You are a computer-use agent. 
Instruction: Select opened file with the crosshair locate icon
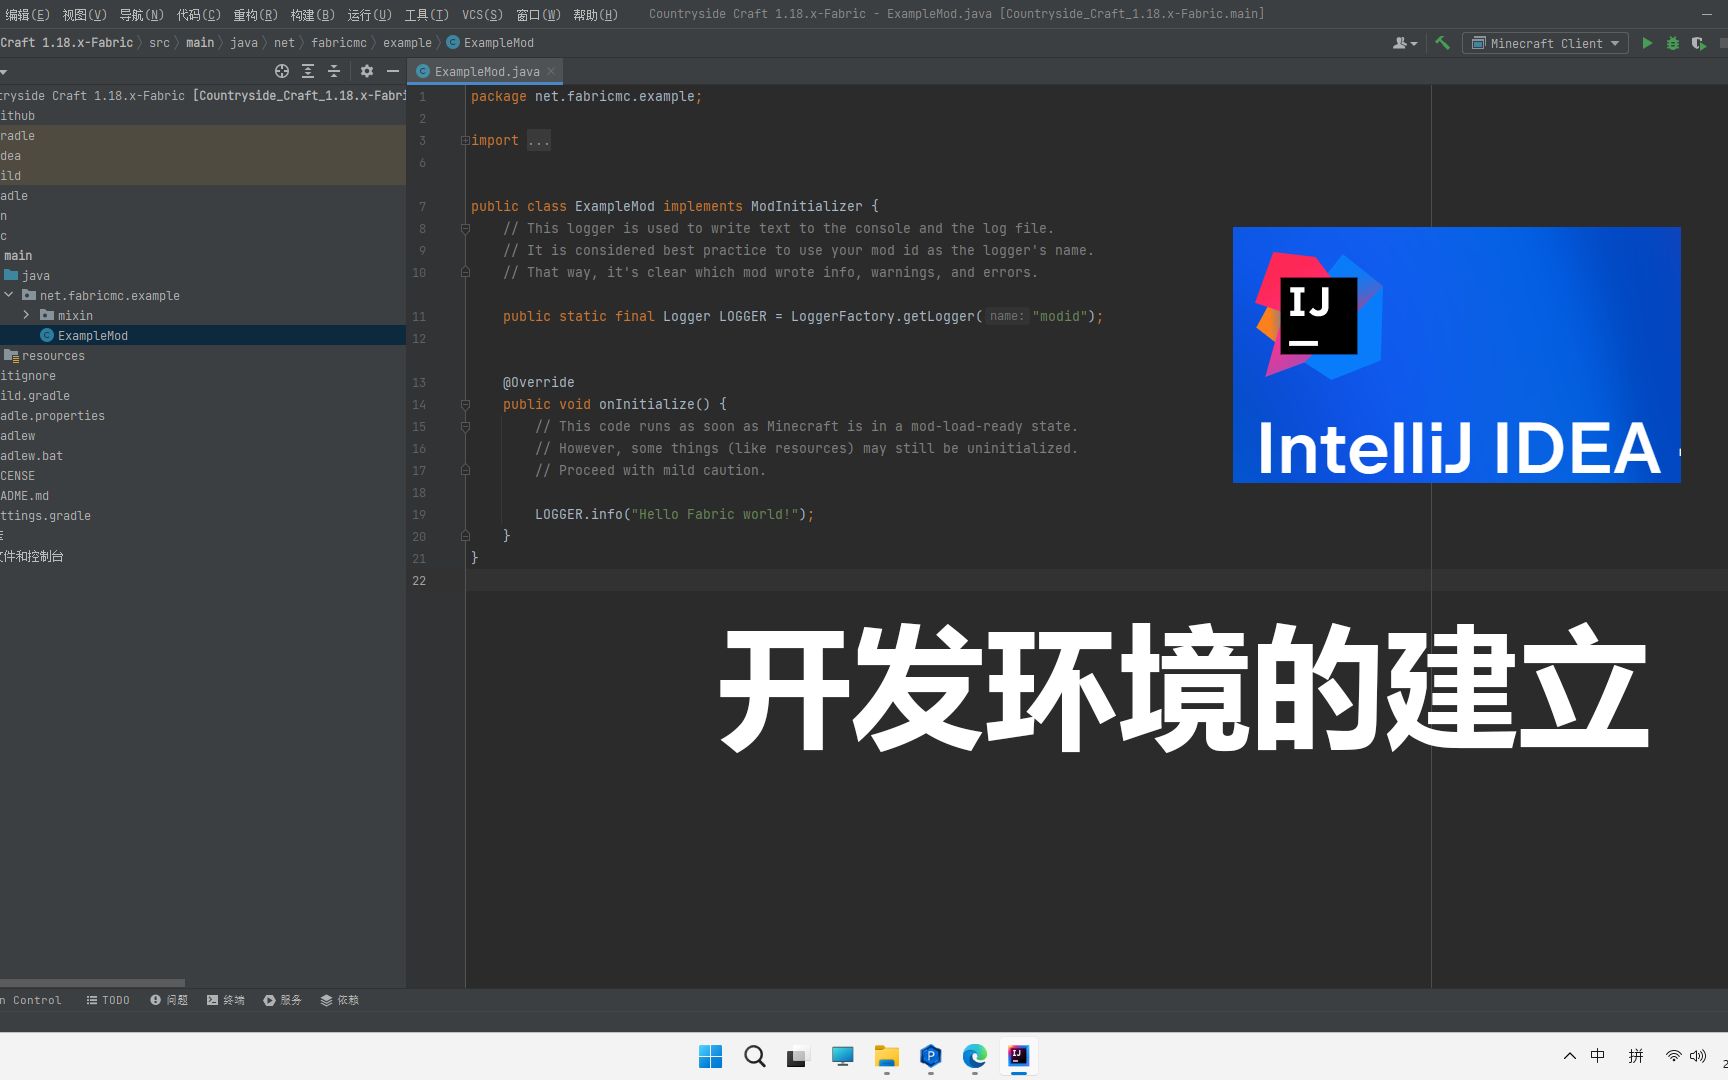click(x=282, y=71)
